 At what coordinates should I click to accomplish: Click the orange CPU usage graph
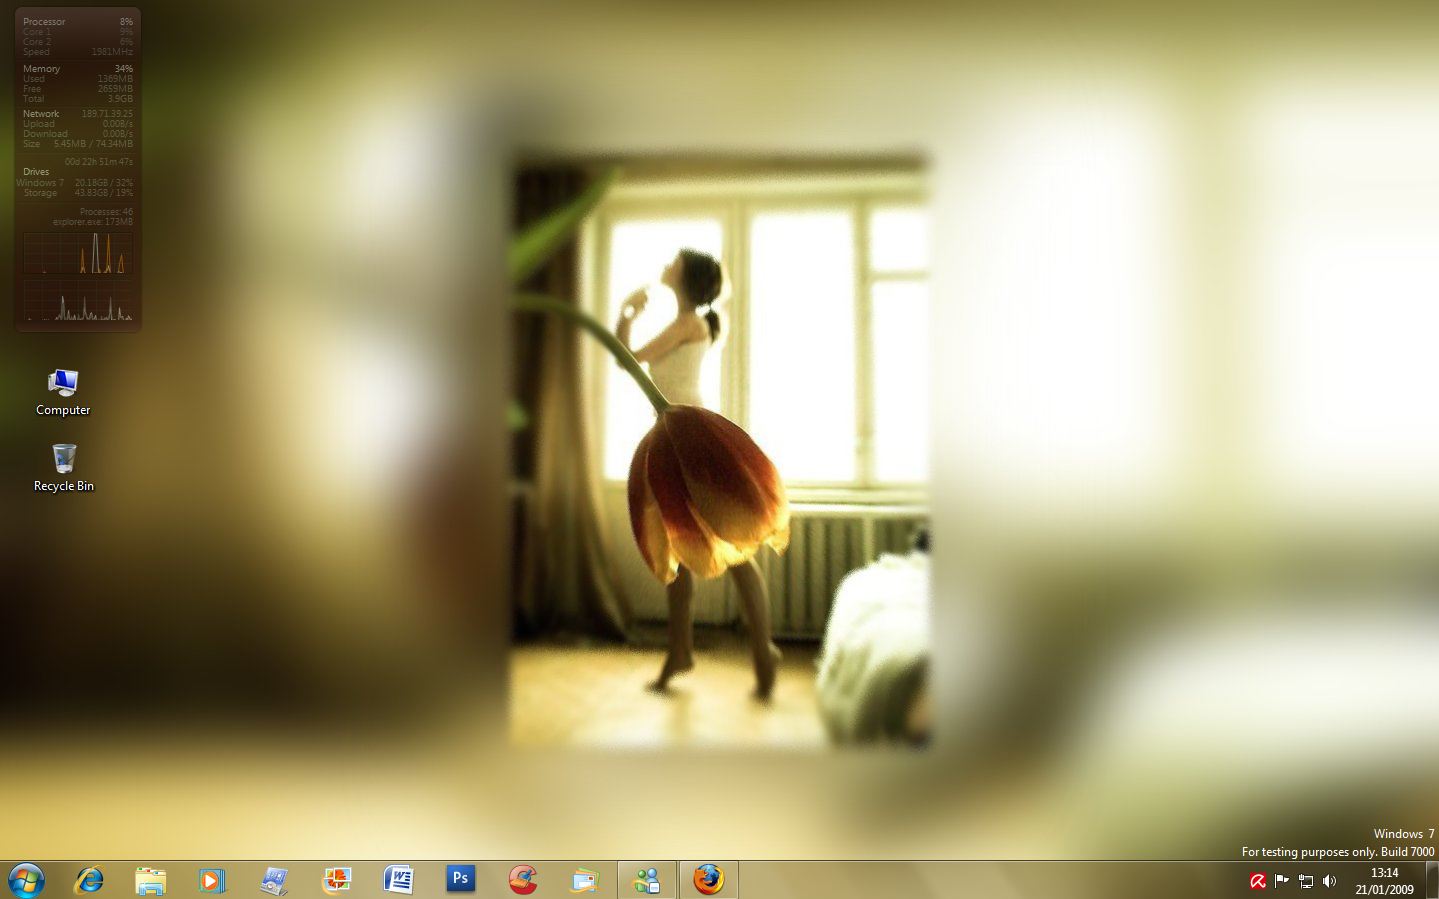click(x=78, y=253)
